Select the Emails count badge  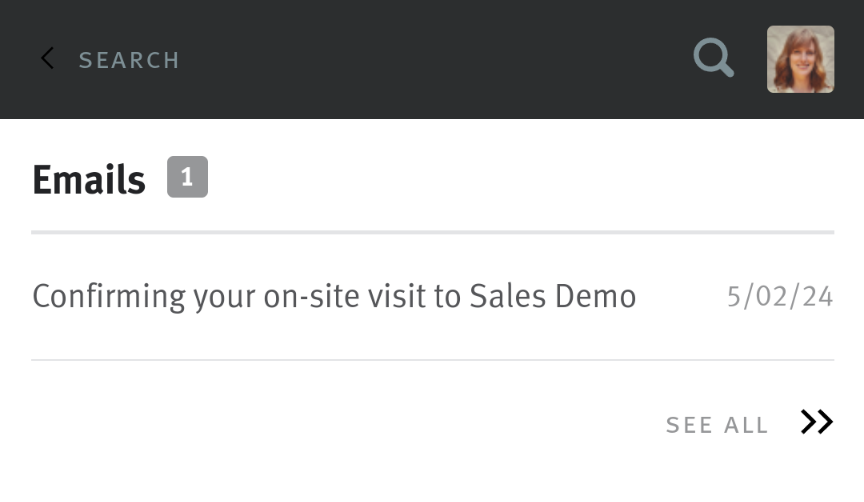pos(187,178)
